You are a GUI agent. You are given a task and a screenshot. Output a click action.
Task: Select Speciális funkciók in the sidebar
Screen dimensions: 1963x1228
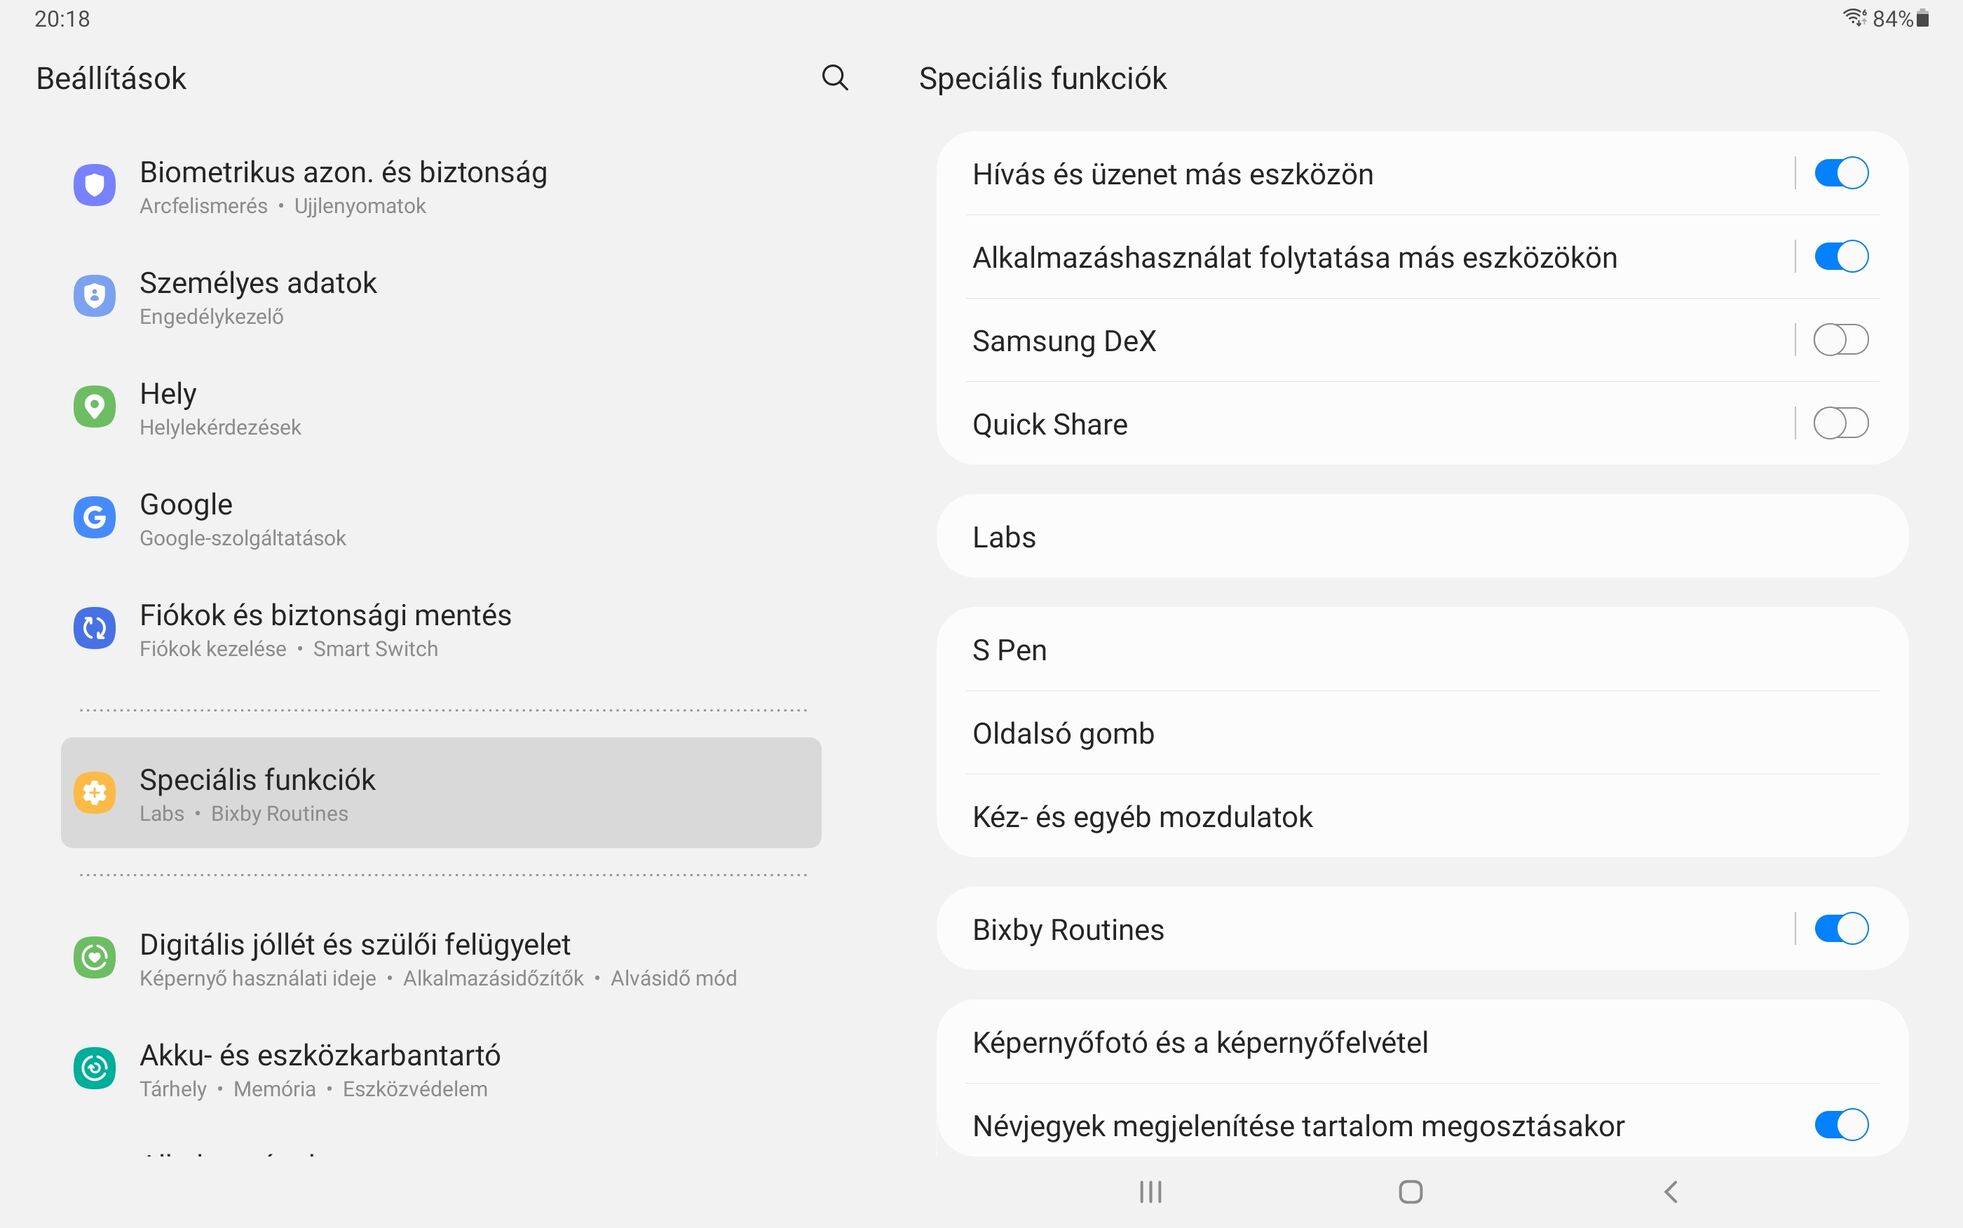coord(441,793)
